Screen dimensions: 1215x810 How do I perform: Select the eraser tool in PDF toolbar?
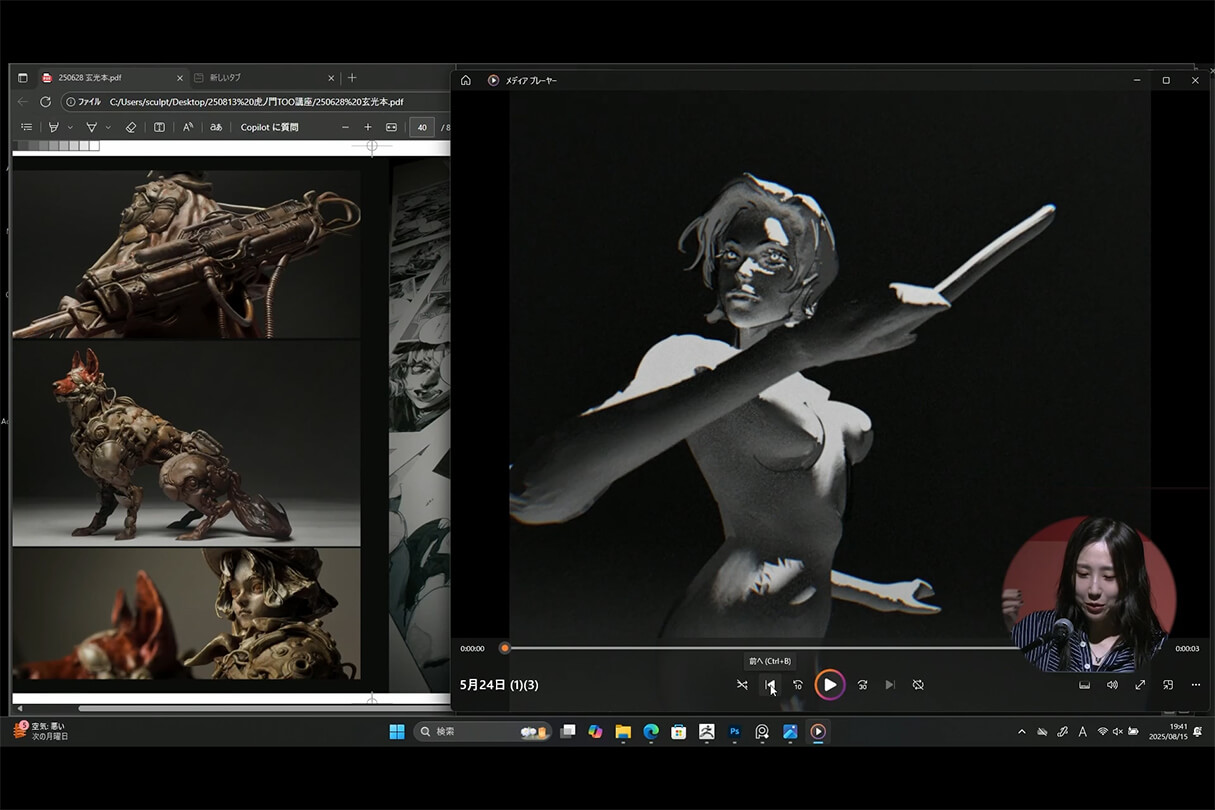tap(130, 127)
